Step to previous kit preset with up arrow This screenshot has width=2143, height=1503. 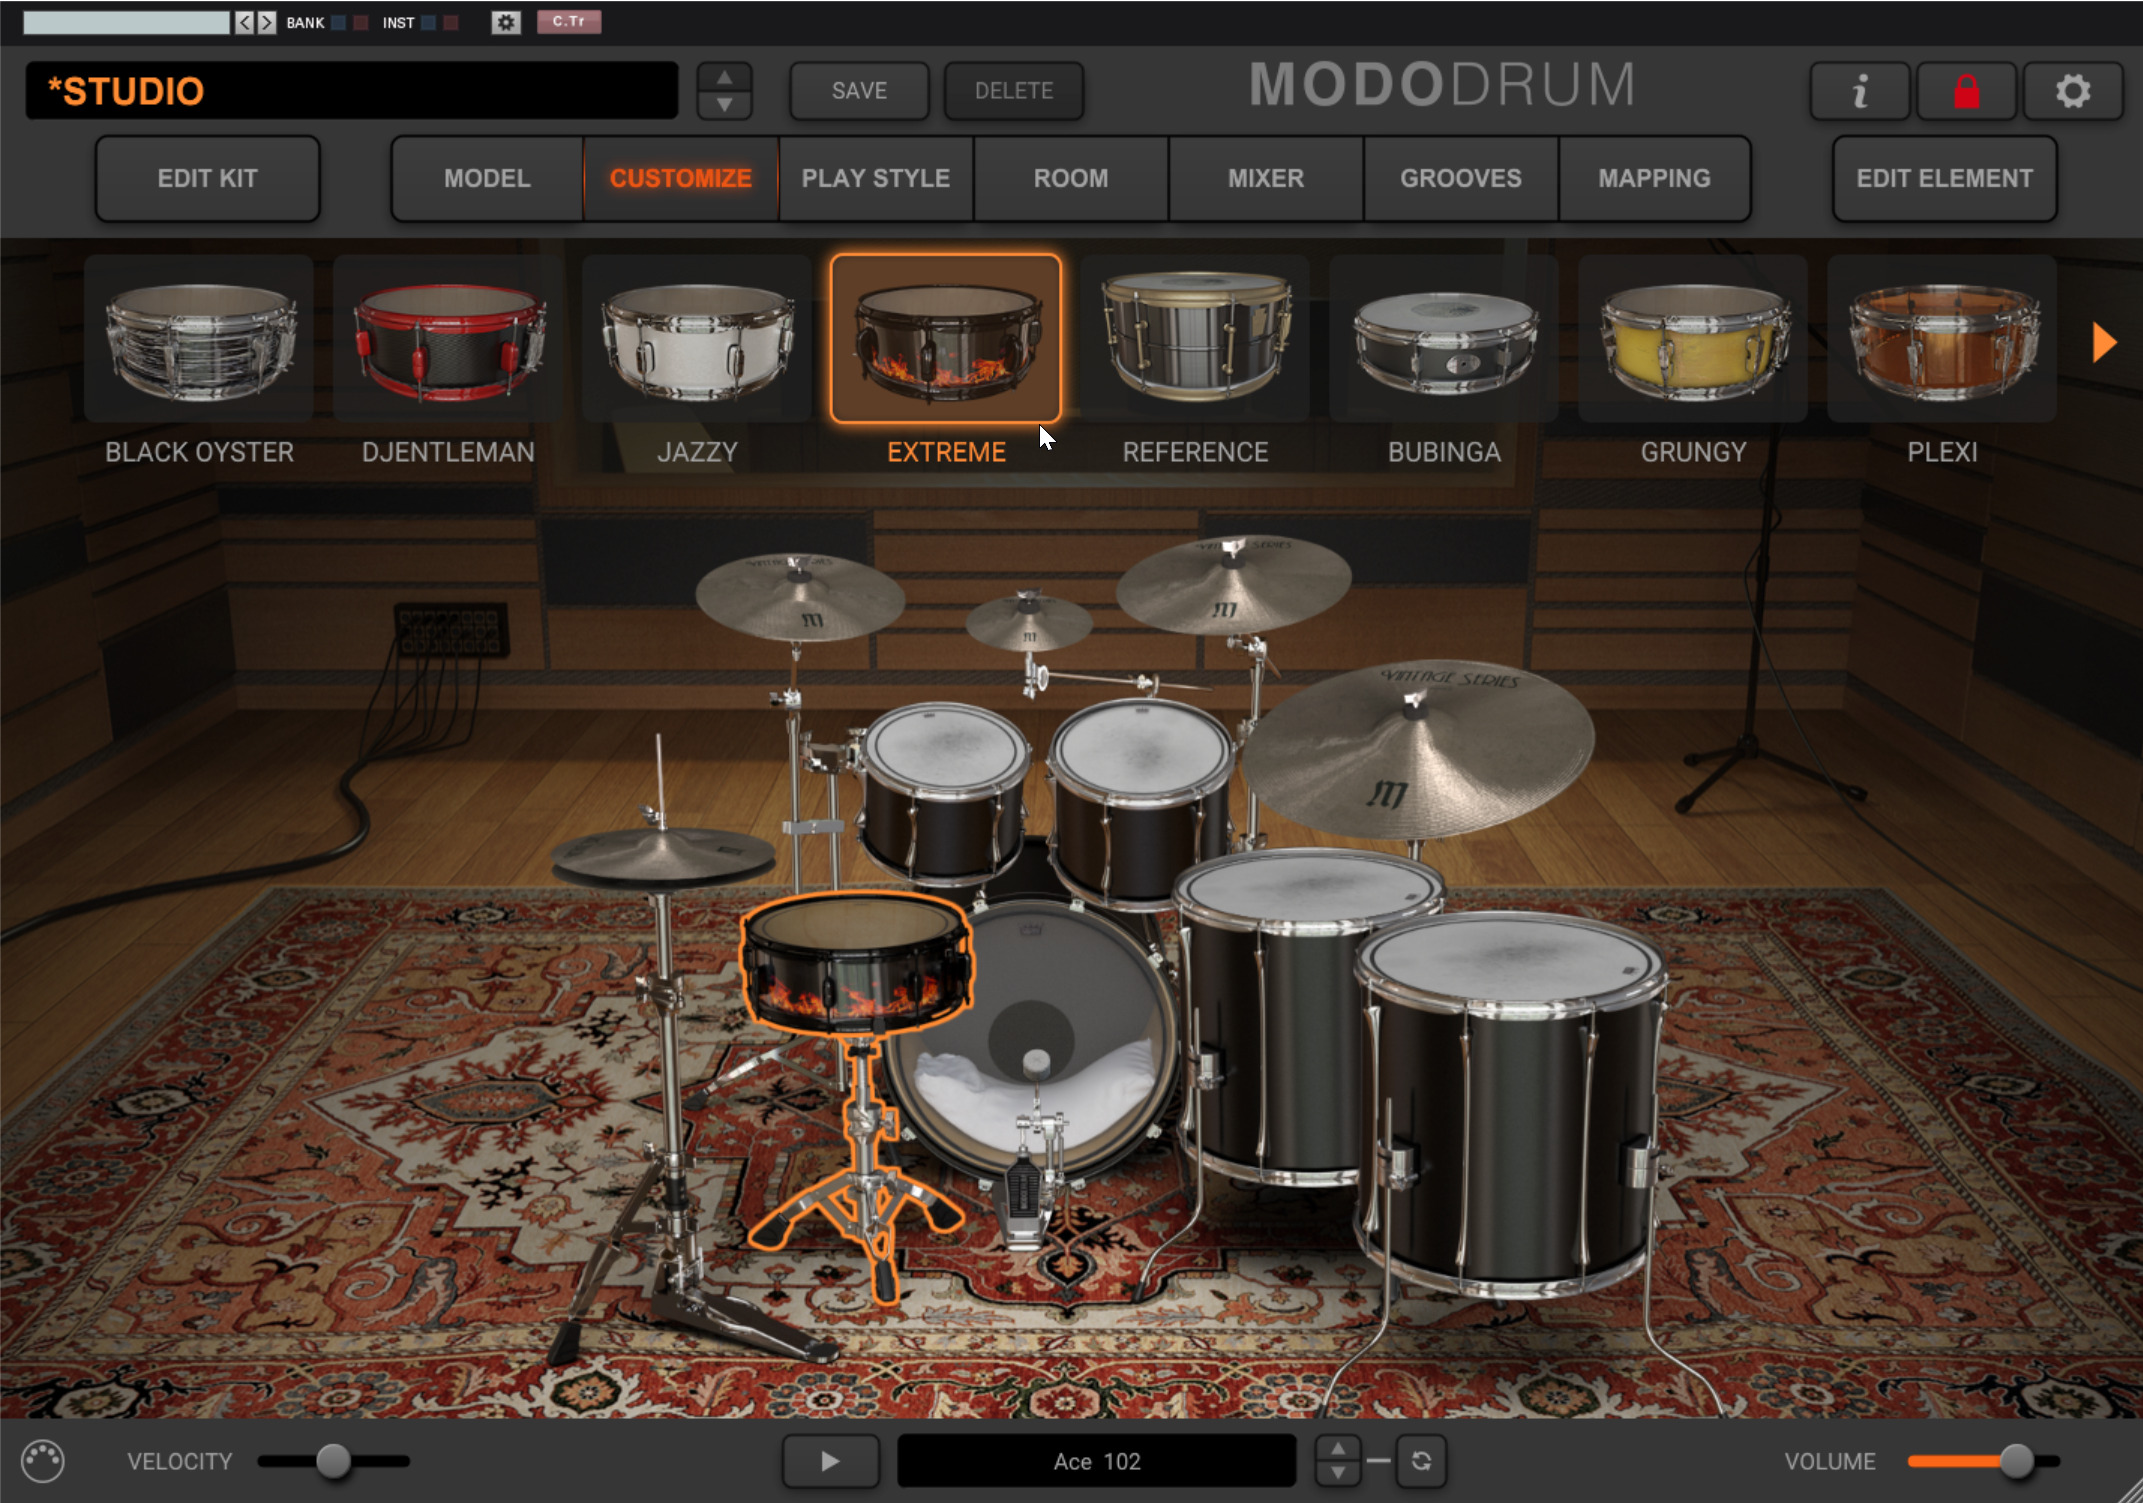point(724,77)
